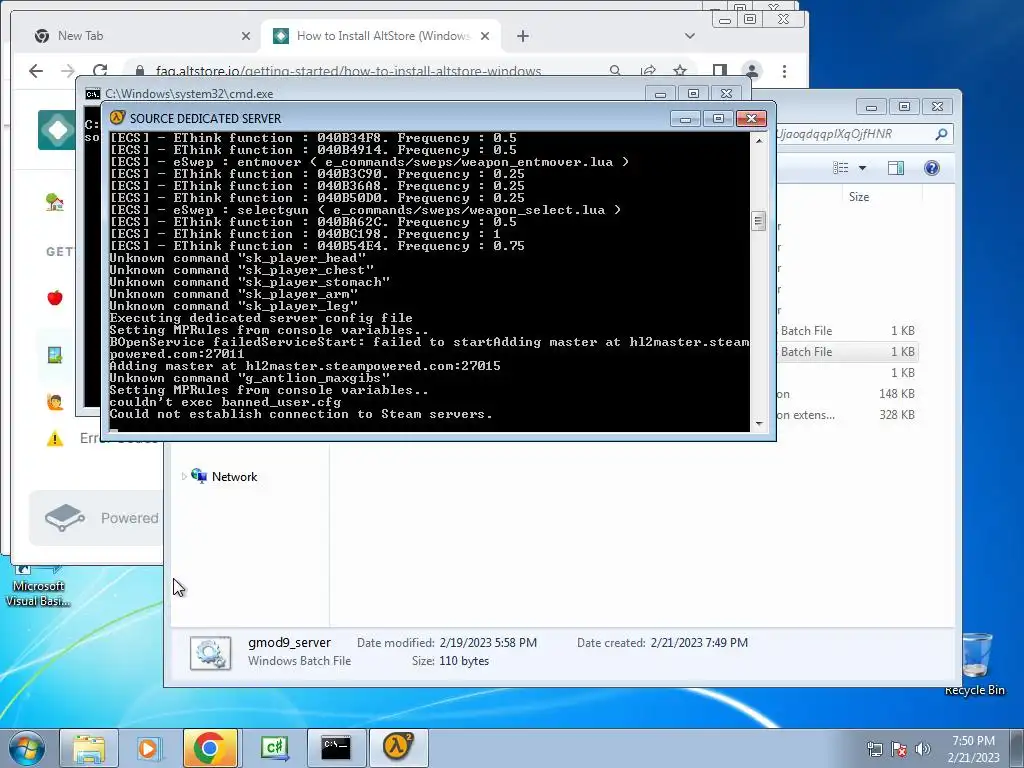
Task: Toggle Chrome side panel icon
Action: [720, 71]
